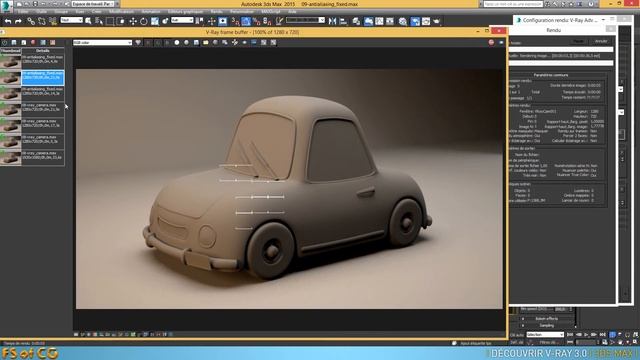
Task: Toggle Keyboard Shortcut Override
Action: (222, 21)
